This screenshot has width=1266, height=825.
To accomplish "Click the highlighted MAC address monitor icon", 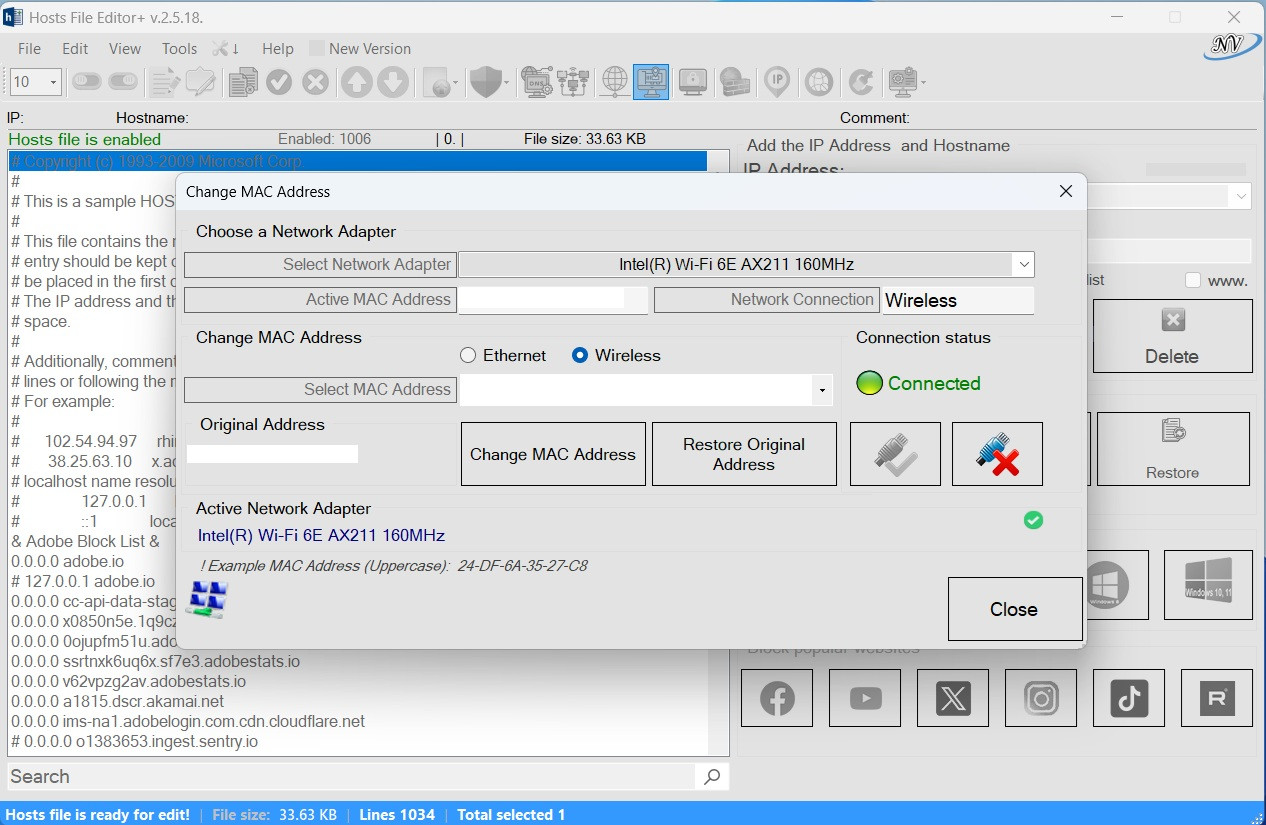I will (x=651, y=82).
